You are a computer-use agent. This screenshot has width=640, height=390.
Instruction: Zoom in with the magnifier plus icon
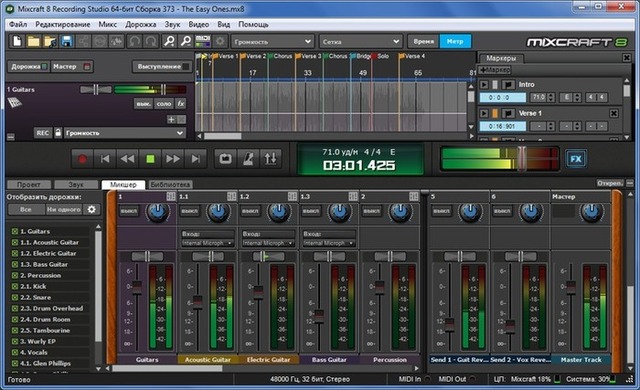[169, 41]
